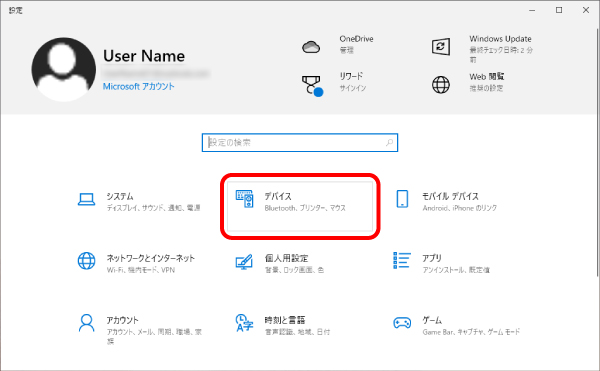
Task: Click the Windows Update refresh icon
Action: (441, 47)
